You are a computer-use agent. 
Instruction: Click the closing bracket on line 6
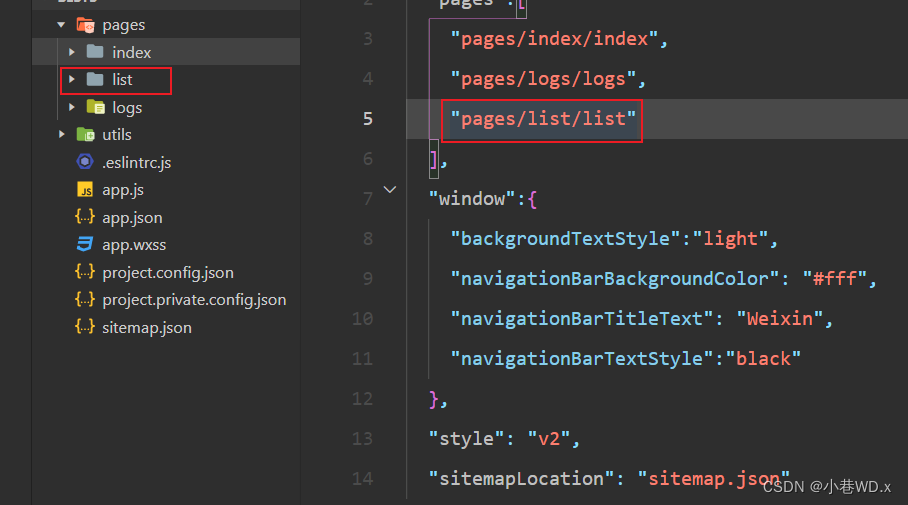coord(434,159)
